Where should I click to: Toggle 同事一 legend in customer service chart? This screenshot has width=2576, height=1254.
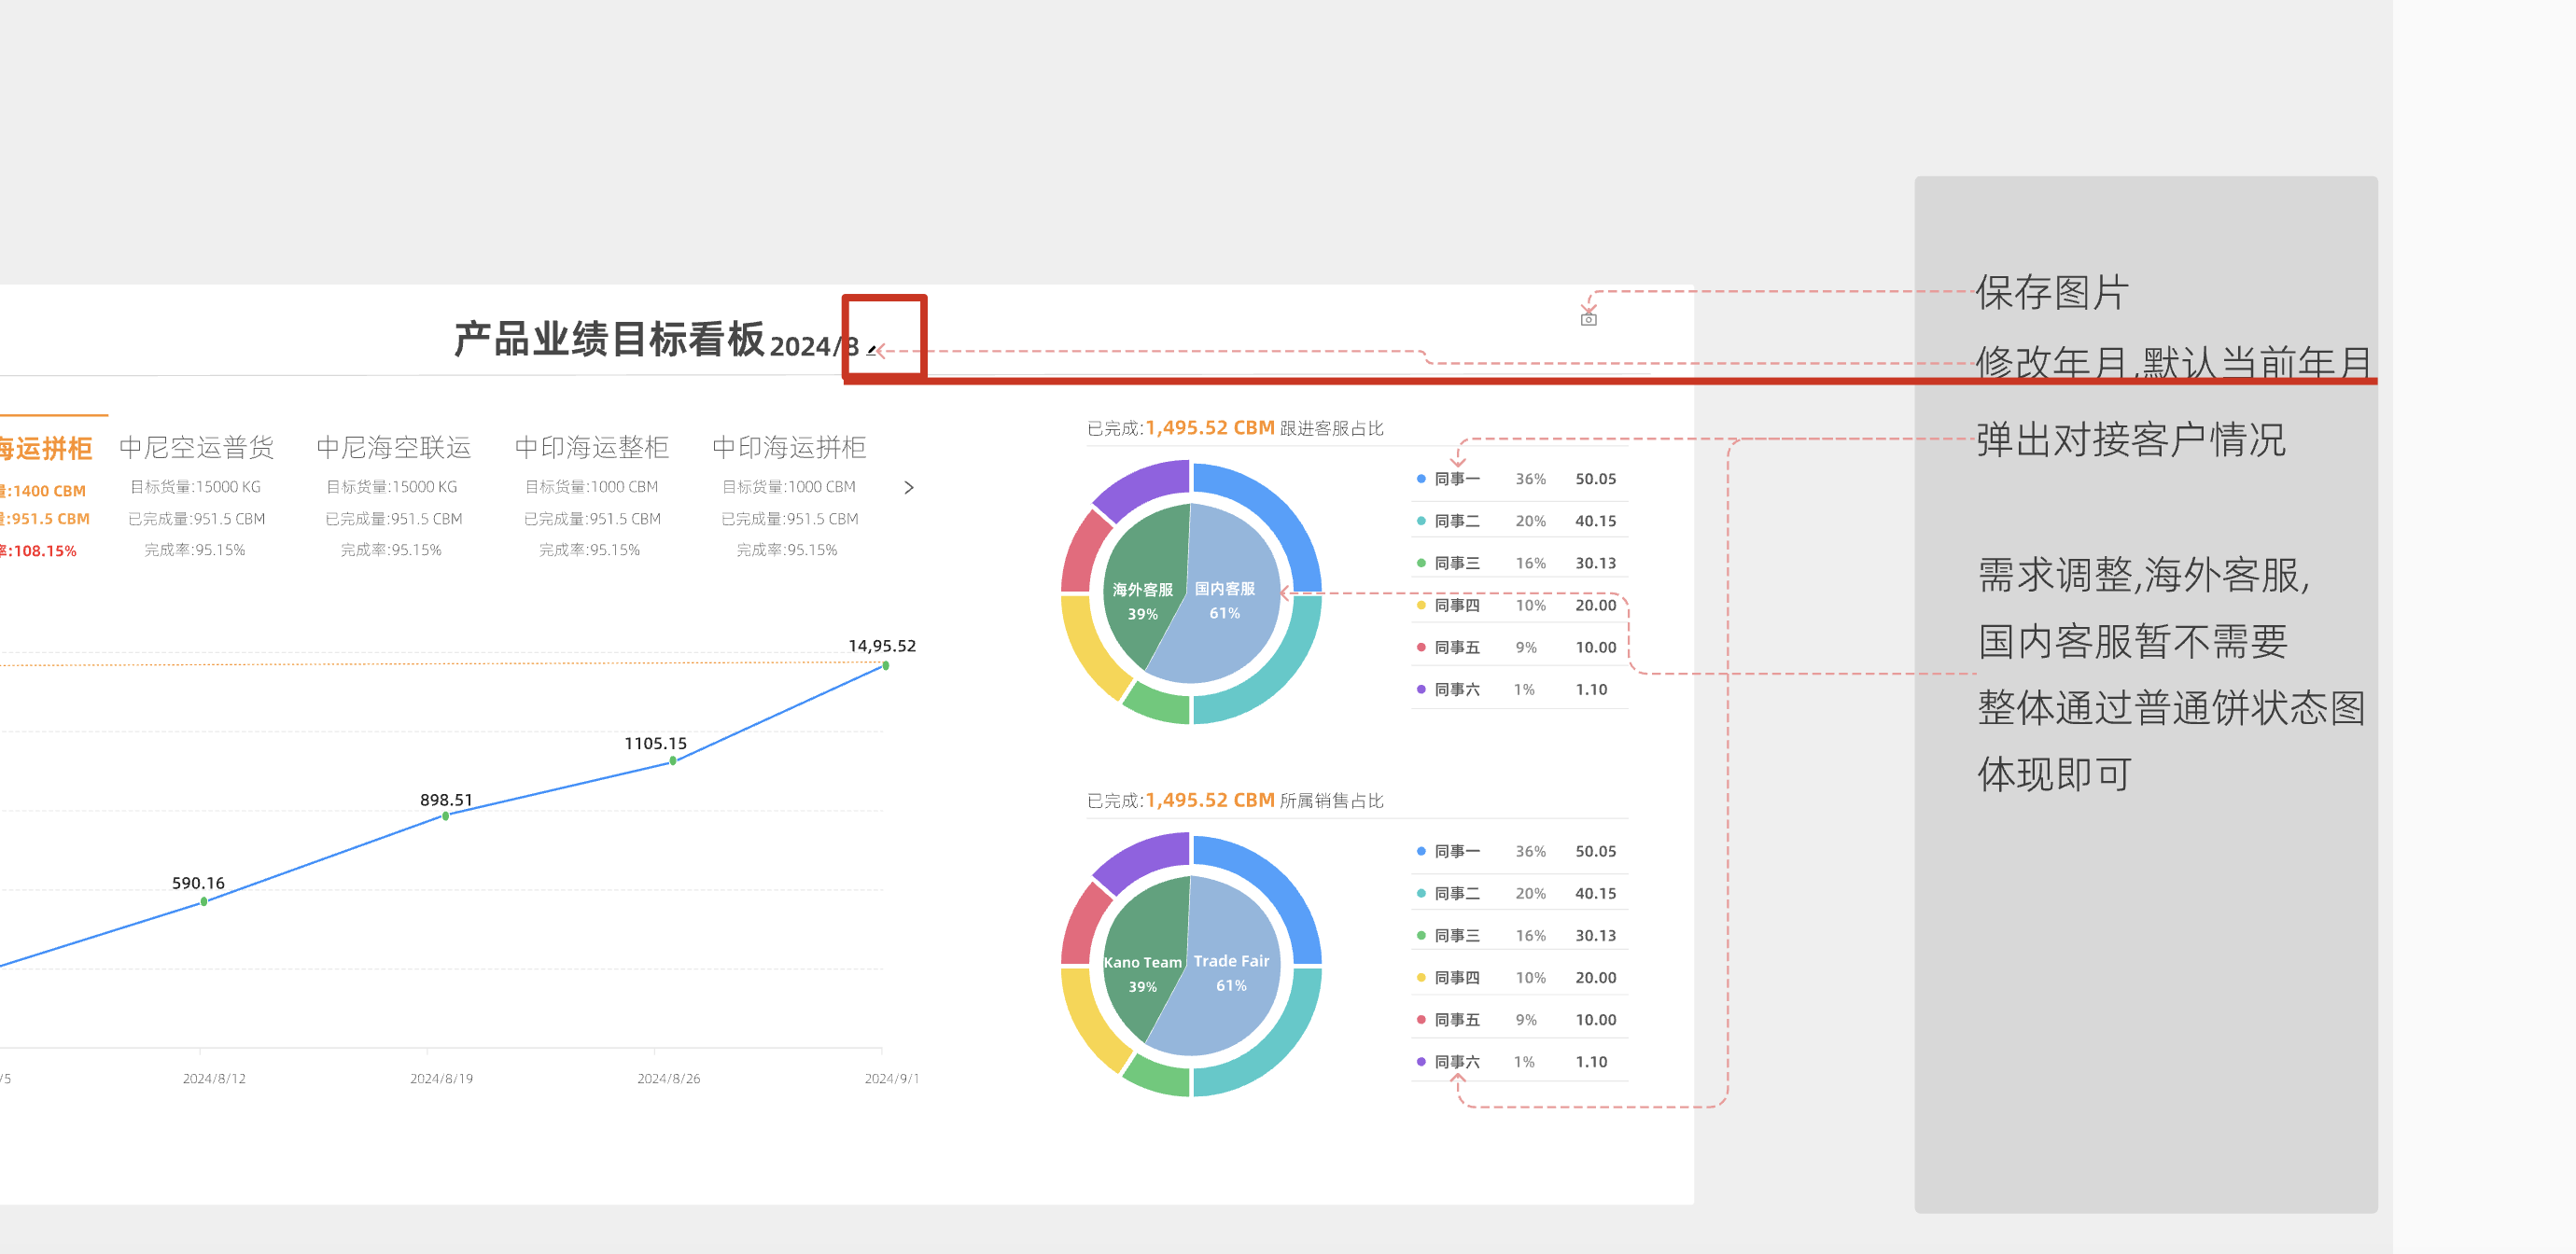click(1456, 479)
